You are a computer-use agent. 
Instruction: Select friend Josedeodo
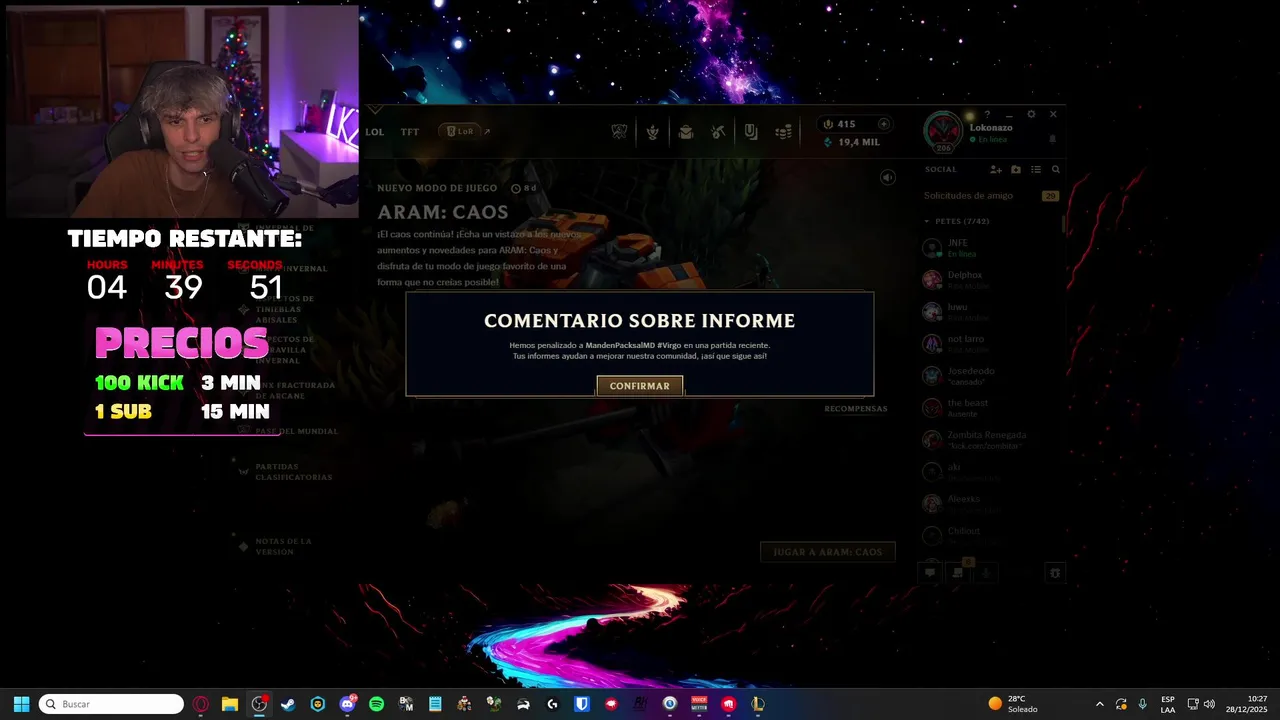click(990, 376)
